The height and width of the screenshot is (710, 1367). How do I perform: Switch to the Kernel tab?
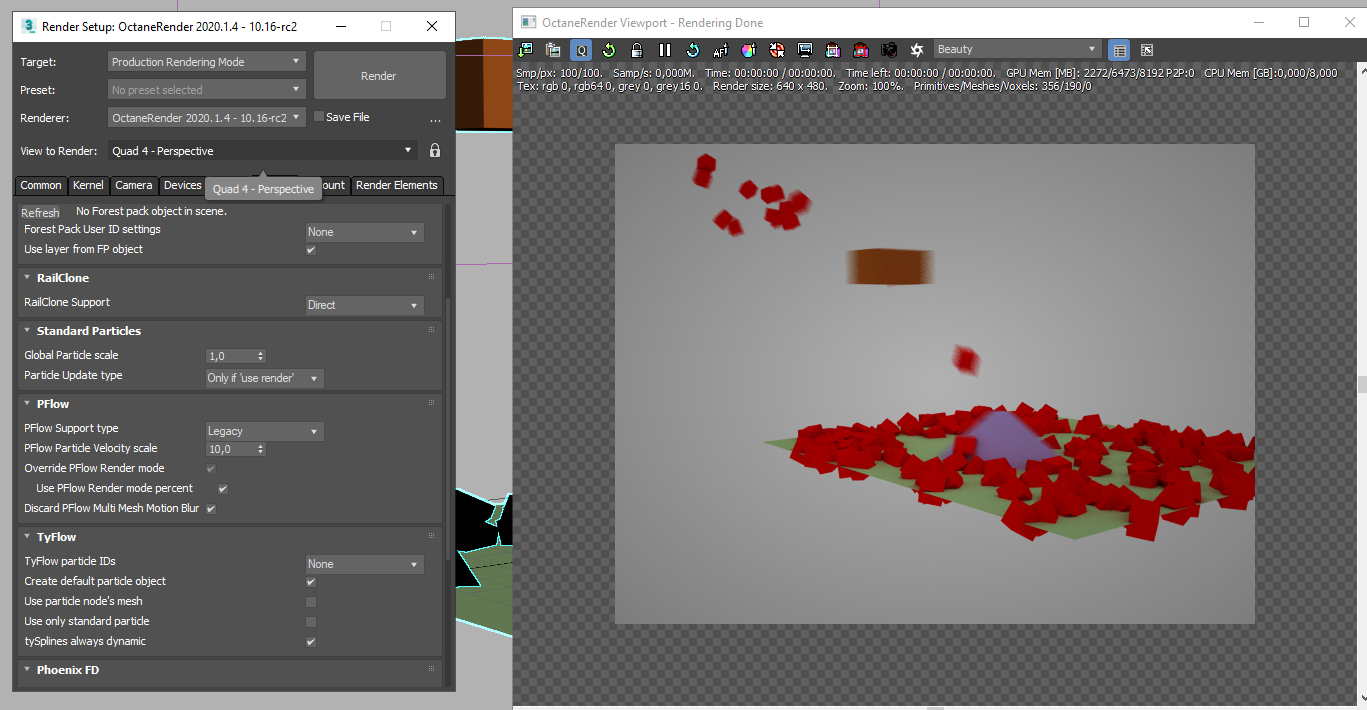(x=88, y=185)
